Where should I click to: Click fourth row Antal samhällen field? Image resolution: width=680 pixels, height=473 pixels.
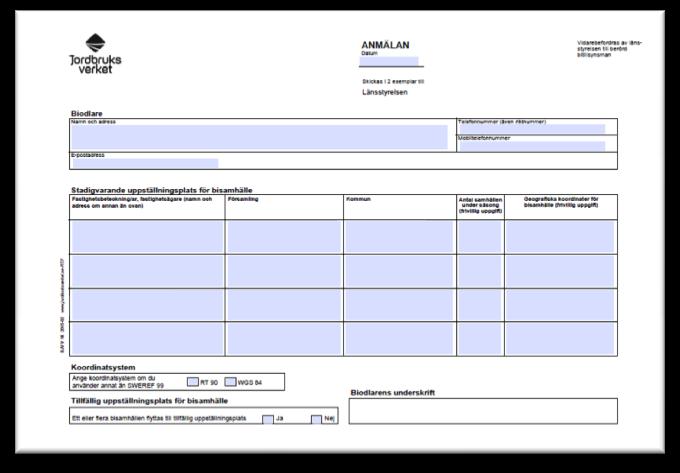(x=480, y=339)
